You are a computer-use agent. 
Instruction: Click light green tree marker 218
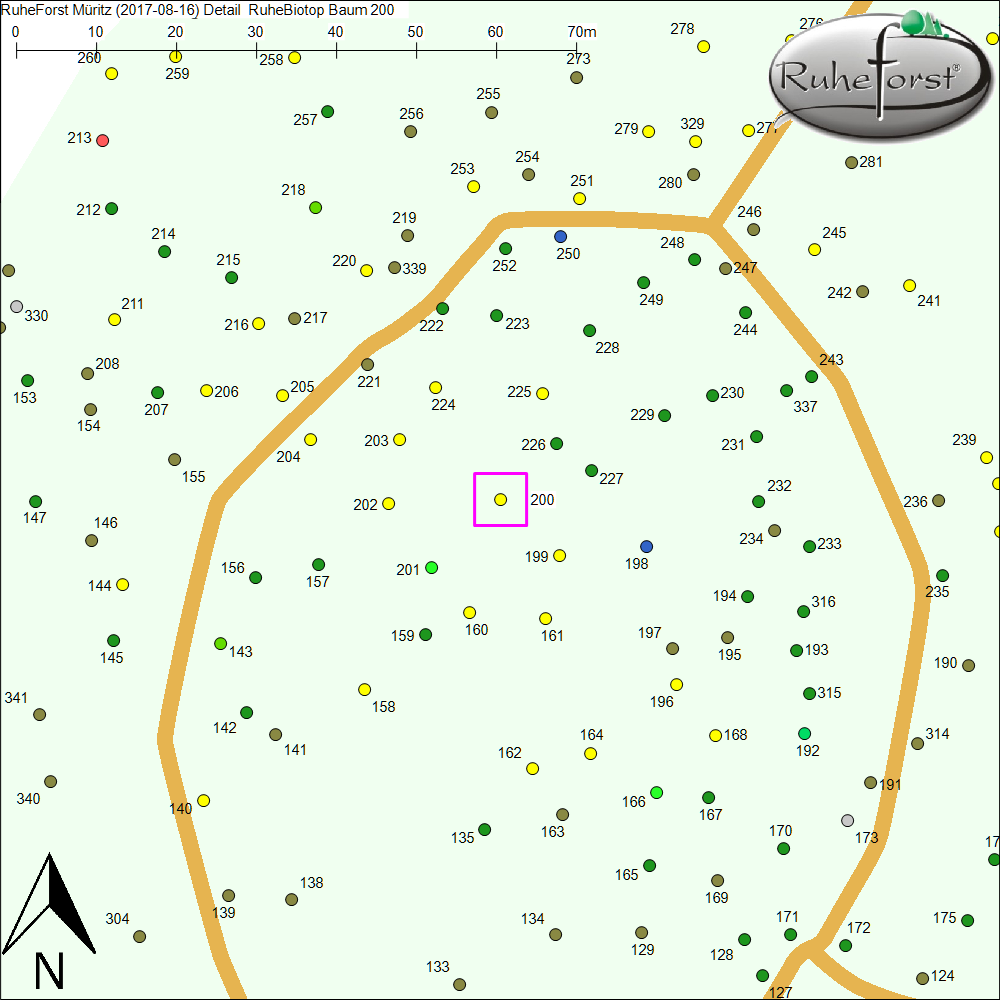[x=315, y=207]
